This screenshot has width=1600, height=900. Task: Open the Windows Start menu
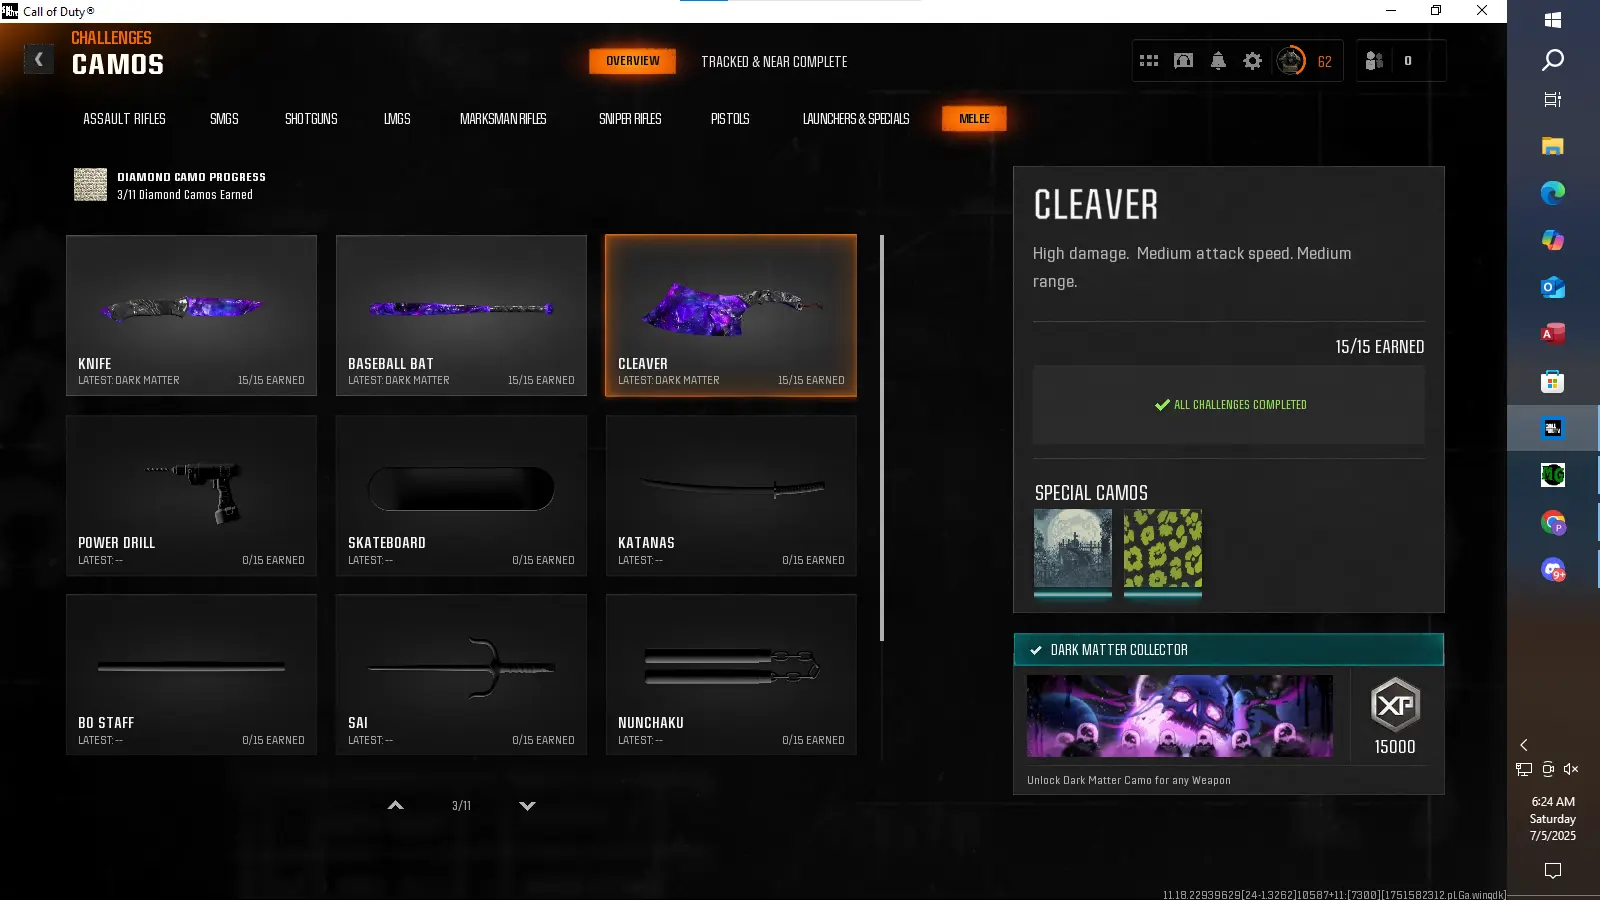(1553, 20)
